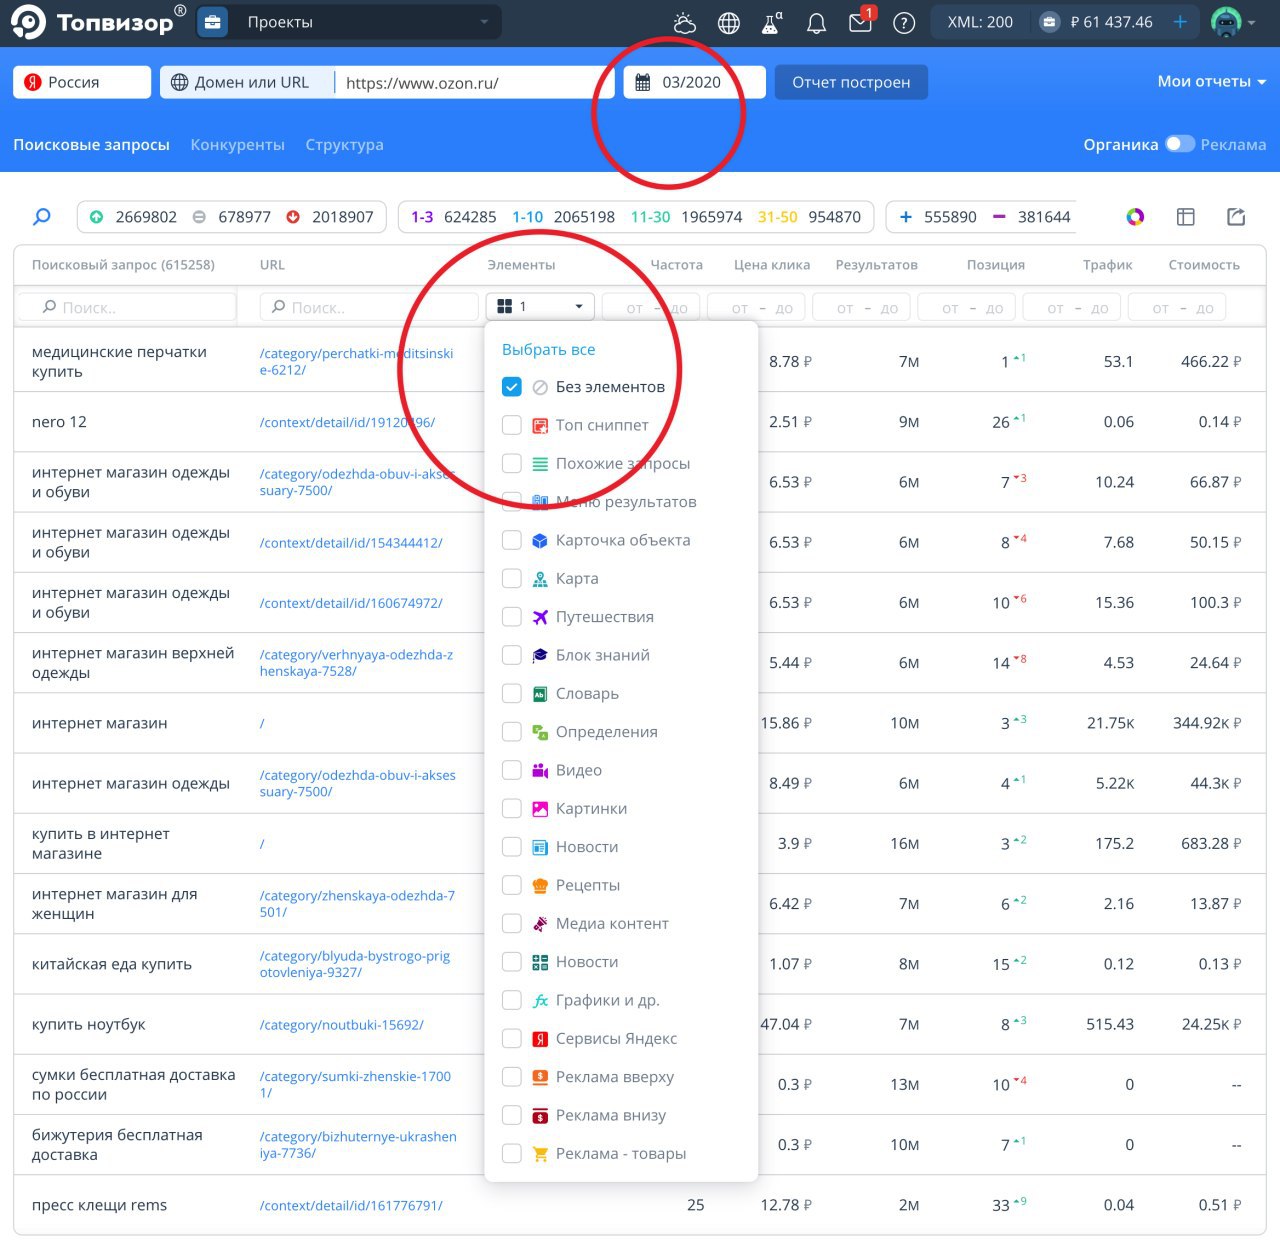The width and height of the screenshot is (1280, 1241).
Task: Switch to the 'Поисковые запросы' tab
Action: (91, 145)
